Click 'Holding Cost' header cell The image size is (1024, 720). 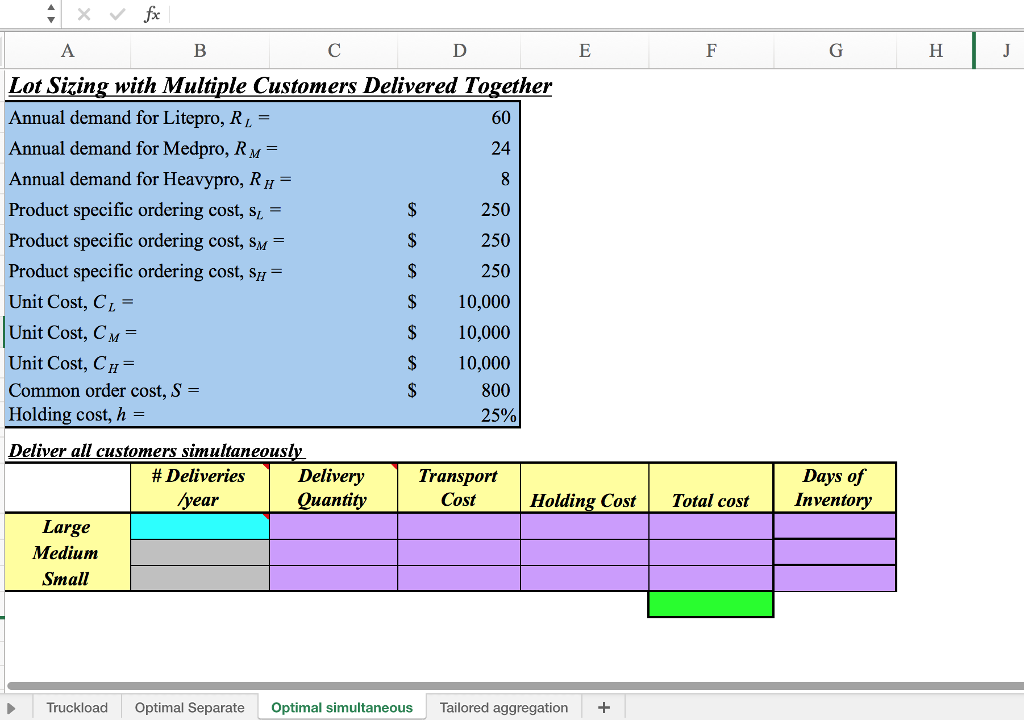coord(584,487)
